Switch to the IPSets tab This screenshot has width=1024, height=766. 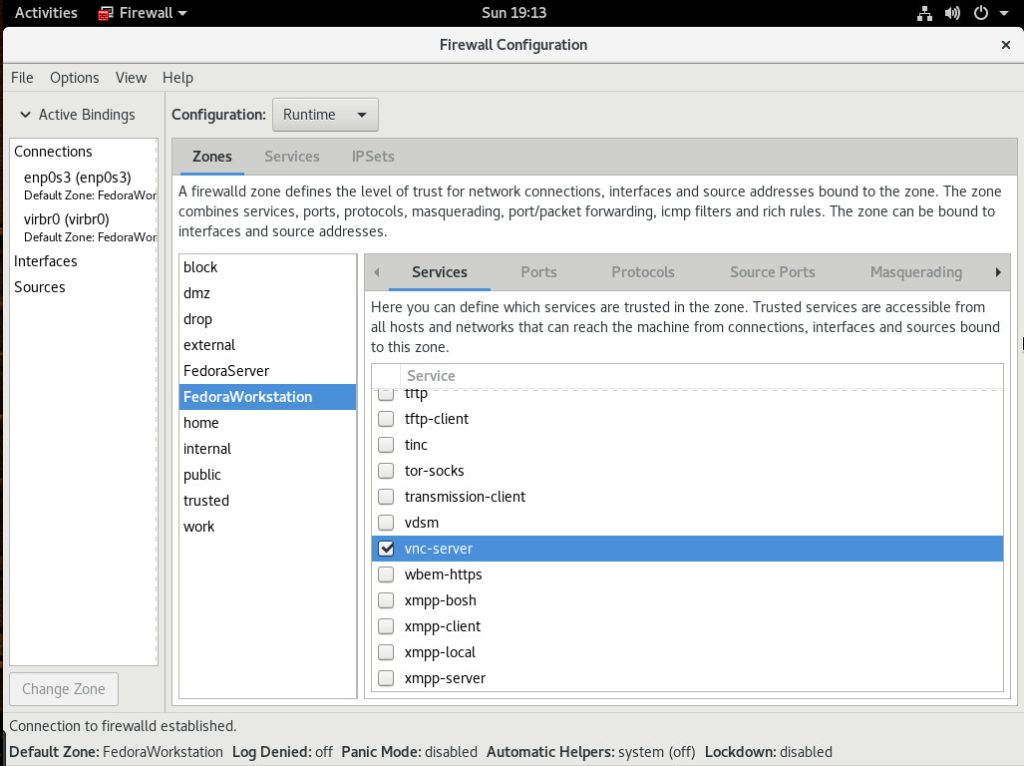(x=373, y=157)
